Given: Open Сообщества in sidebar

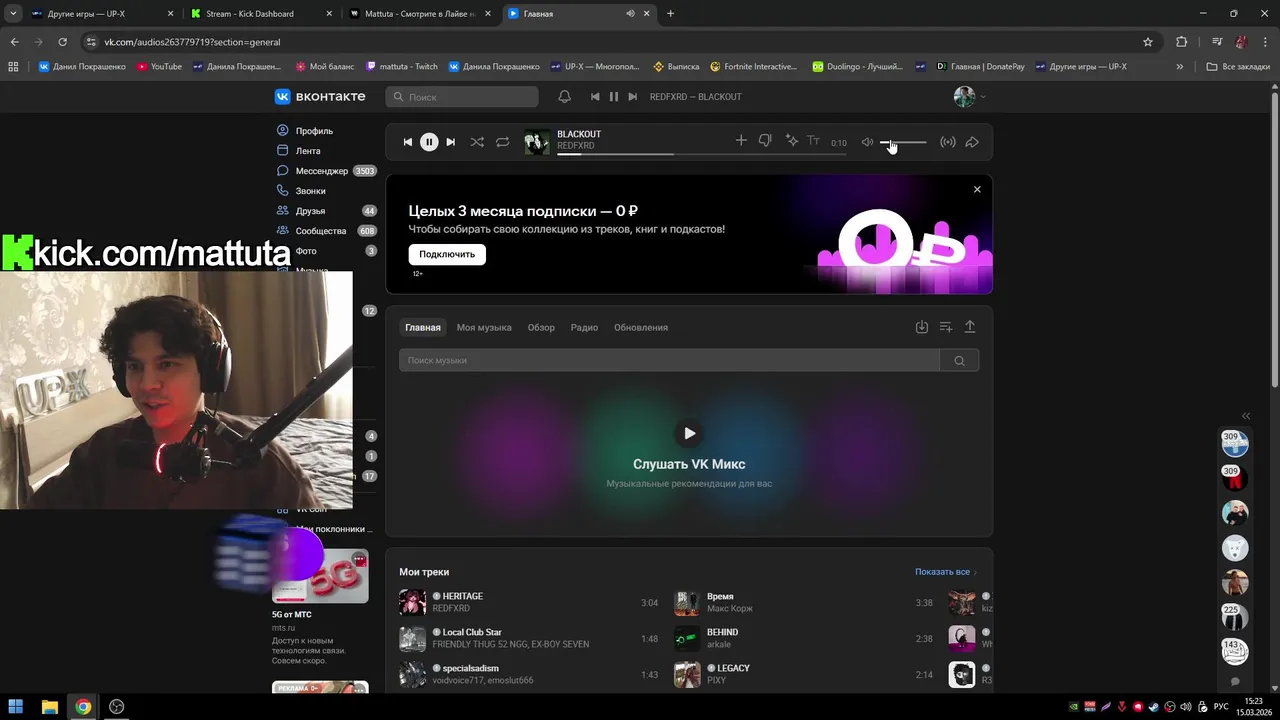Looking at the screenshot, I should [320, 231].
